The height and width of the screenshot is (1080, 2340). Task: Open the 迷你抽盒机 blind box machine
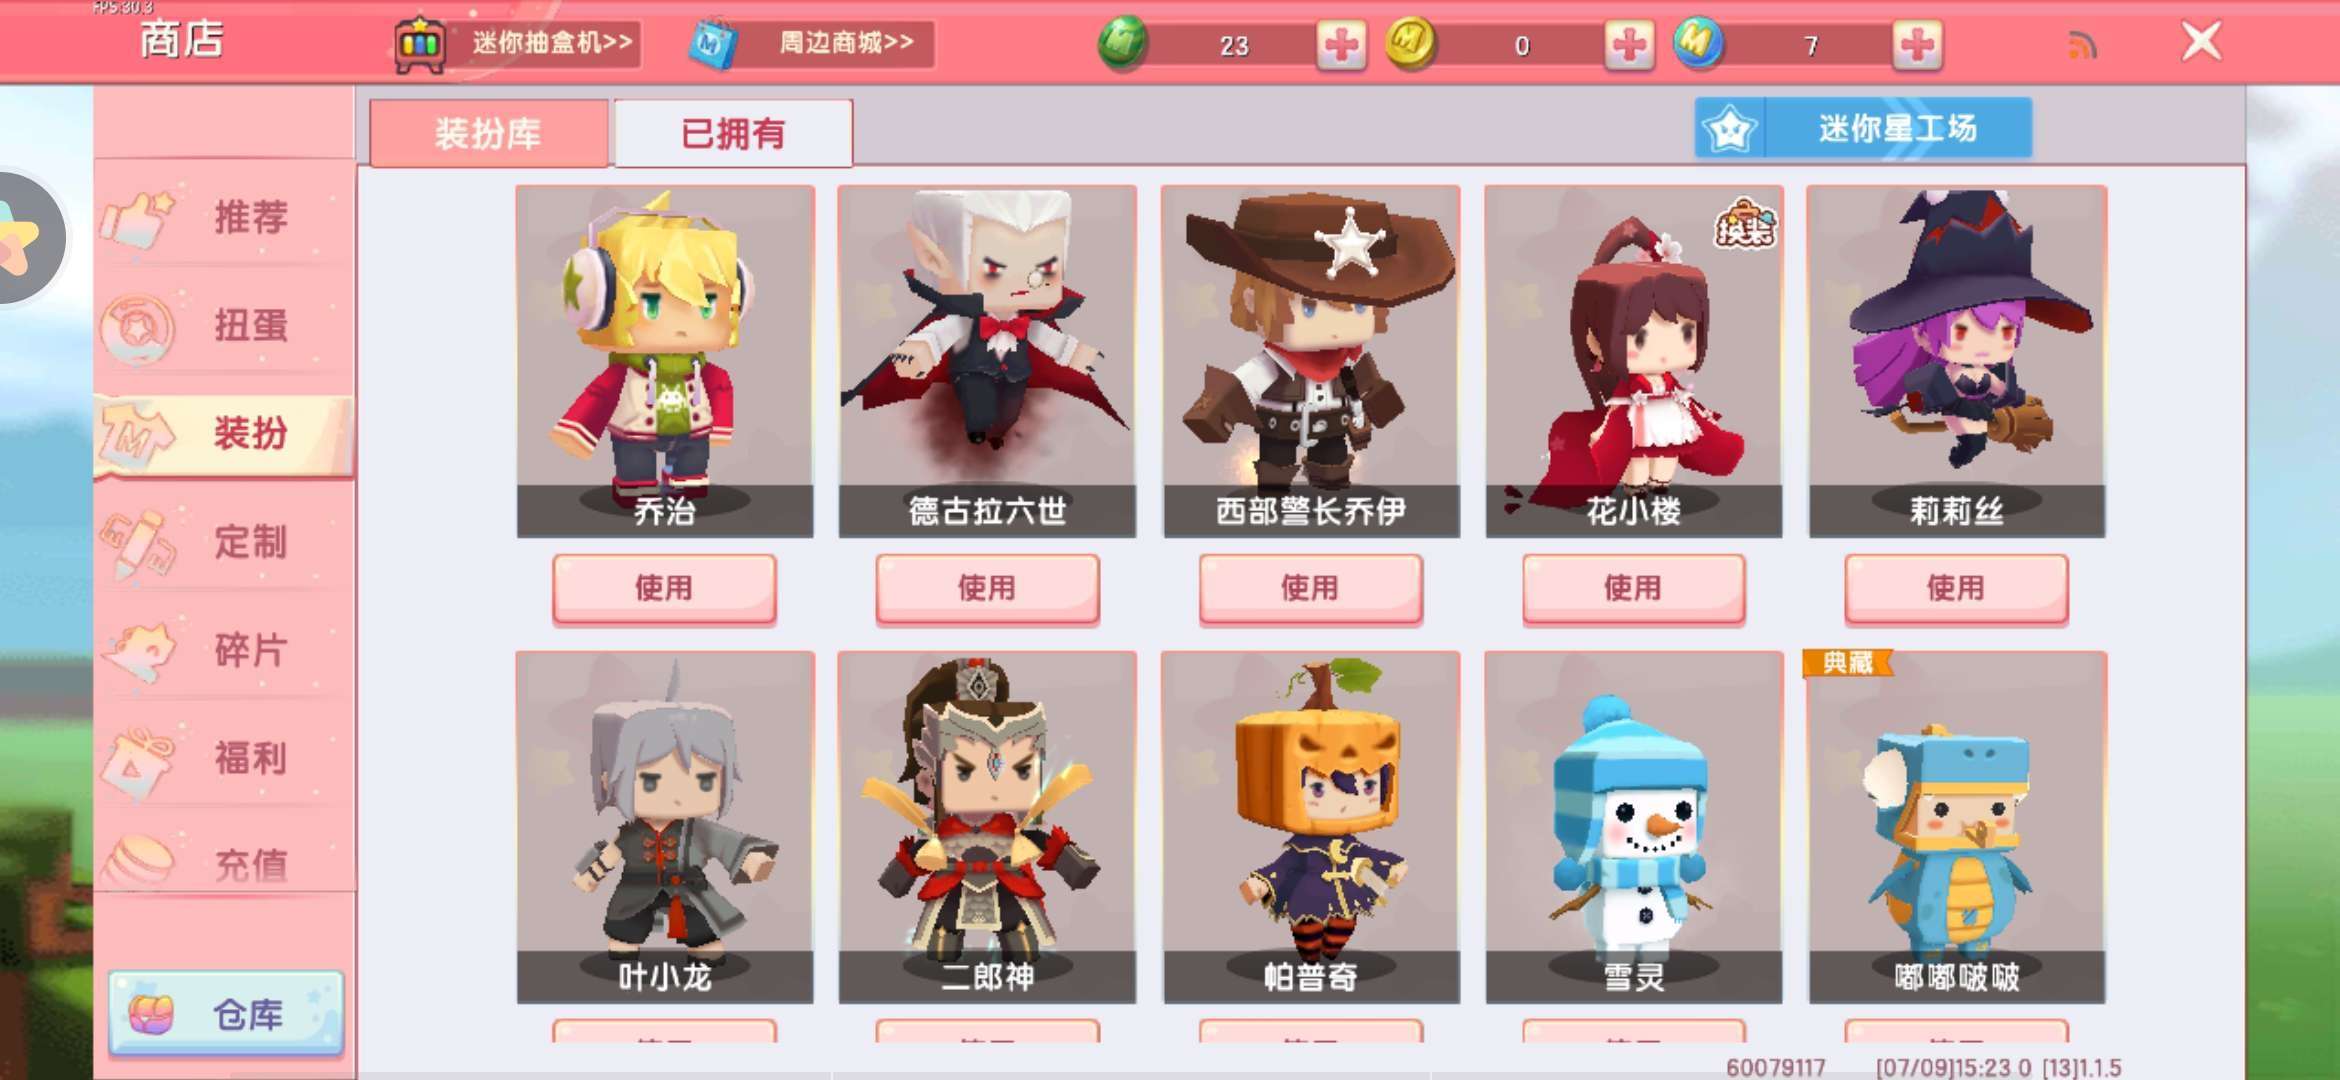518,43
